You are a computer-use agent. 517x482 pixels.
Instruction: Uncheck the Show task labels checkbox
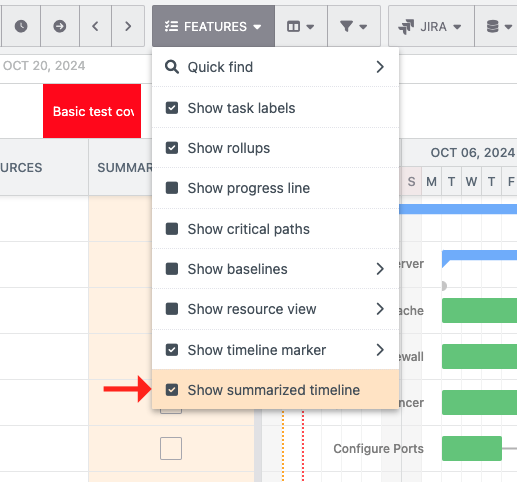coord(172,108)
